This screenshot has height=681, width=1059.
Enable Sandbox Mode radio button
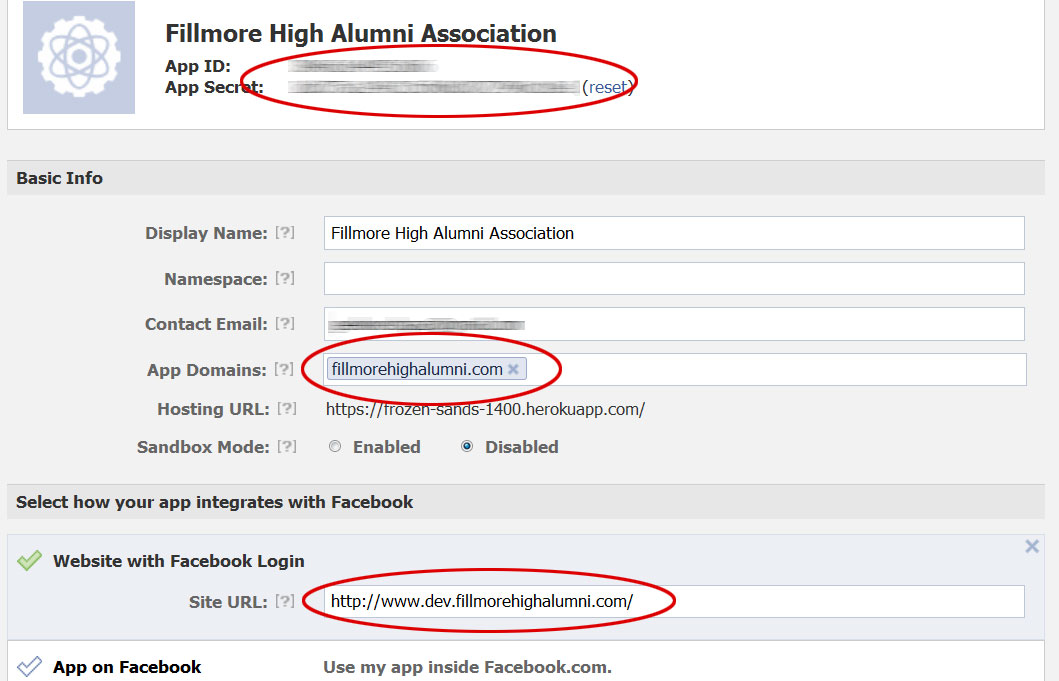[x=335, y=447]
